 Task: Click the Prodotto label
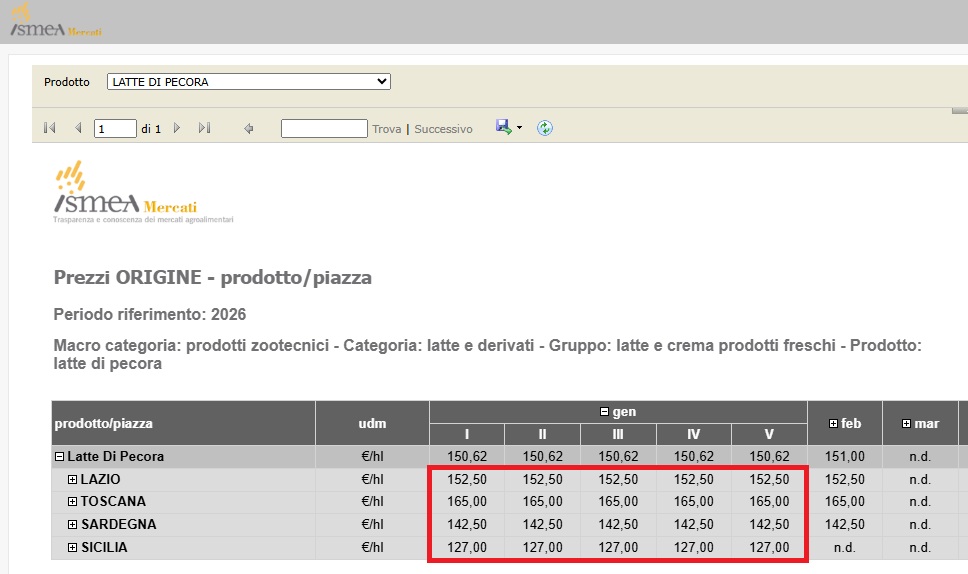(x=67, y=82)
